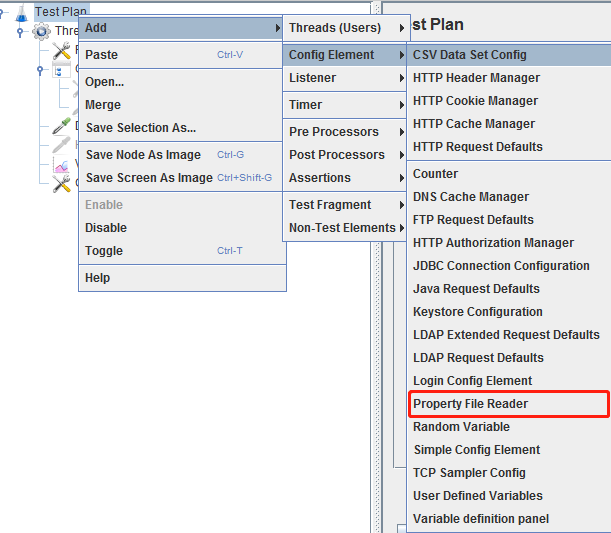Expand Config Element submenu
The width and height of the screenshot is (611, 533).
pyautogui.click(x=344, y=55)
